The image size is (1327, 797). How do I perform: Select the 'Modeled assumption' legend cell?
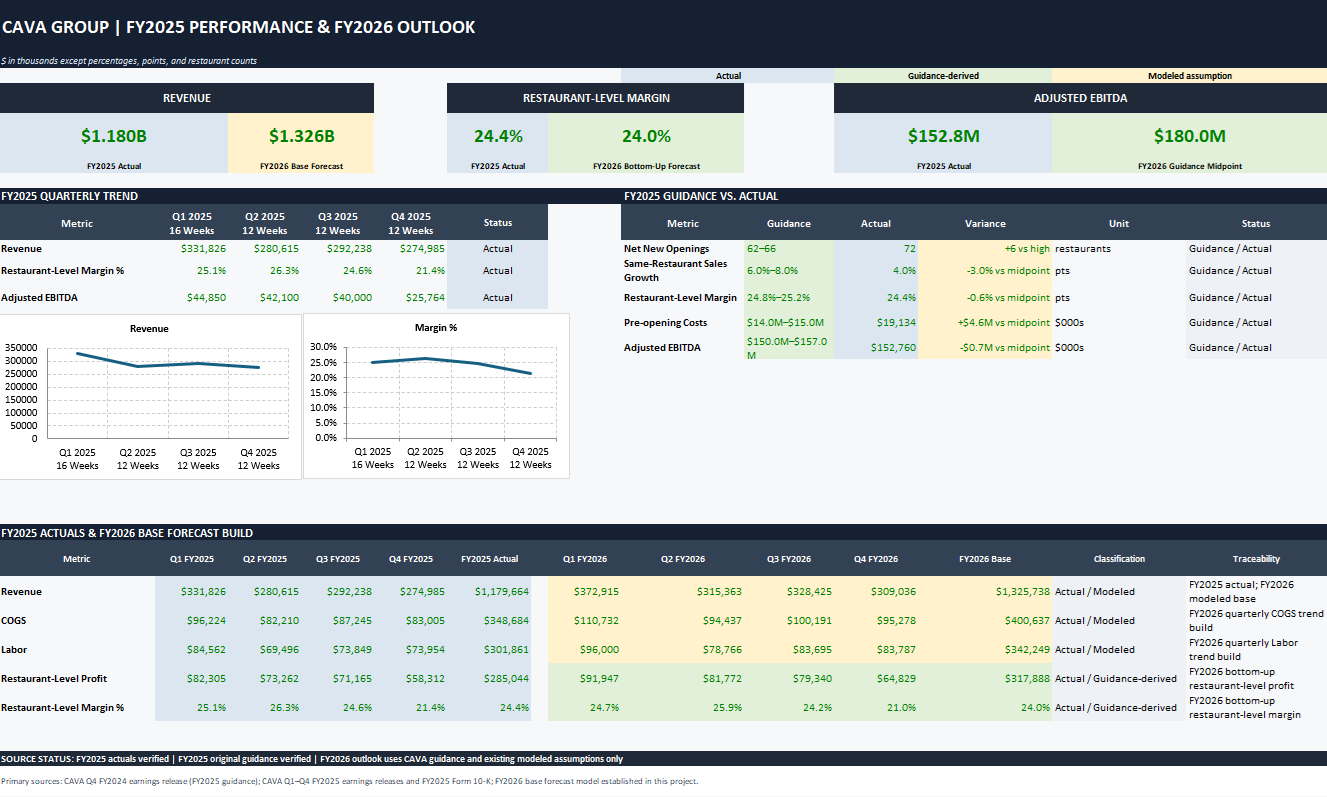1189,76
